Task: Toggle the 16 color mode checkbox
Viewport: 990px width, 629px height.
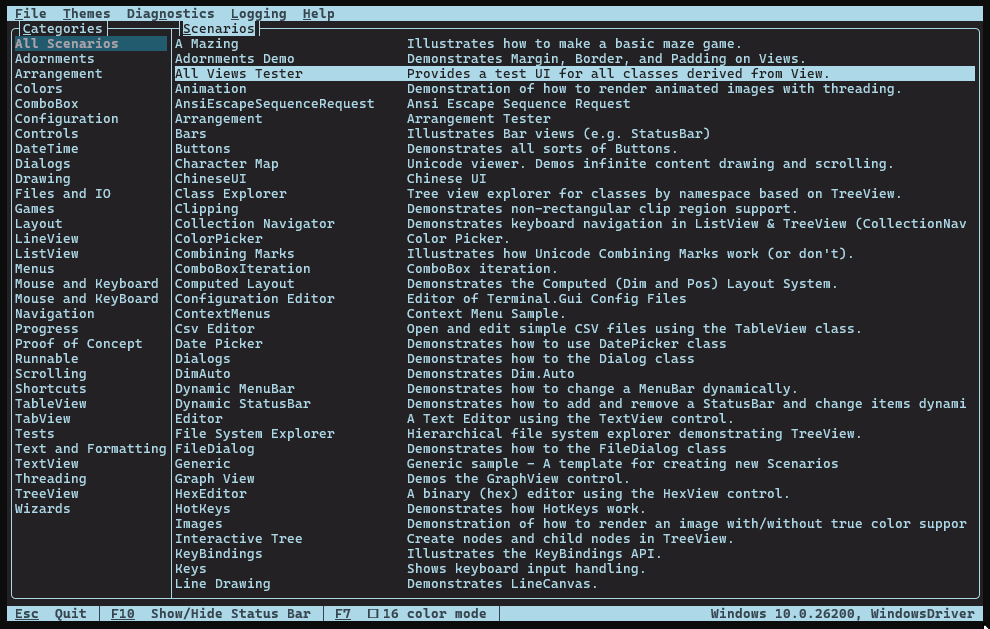Action: [373, 614]
